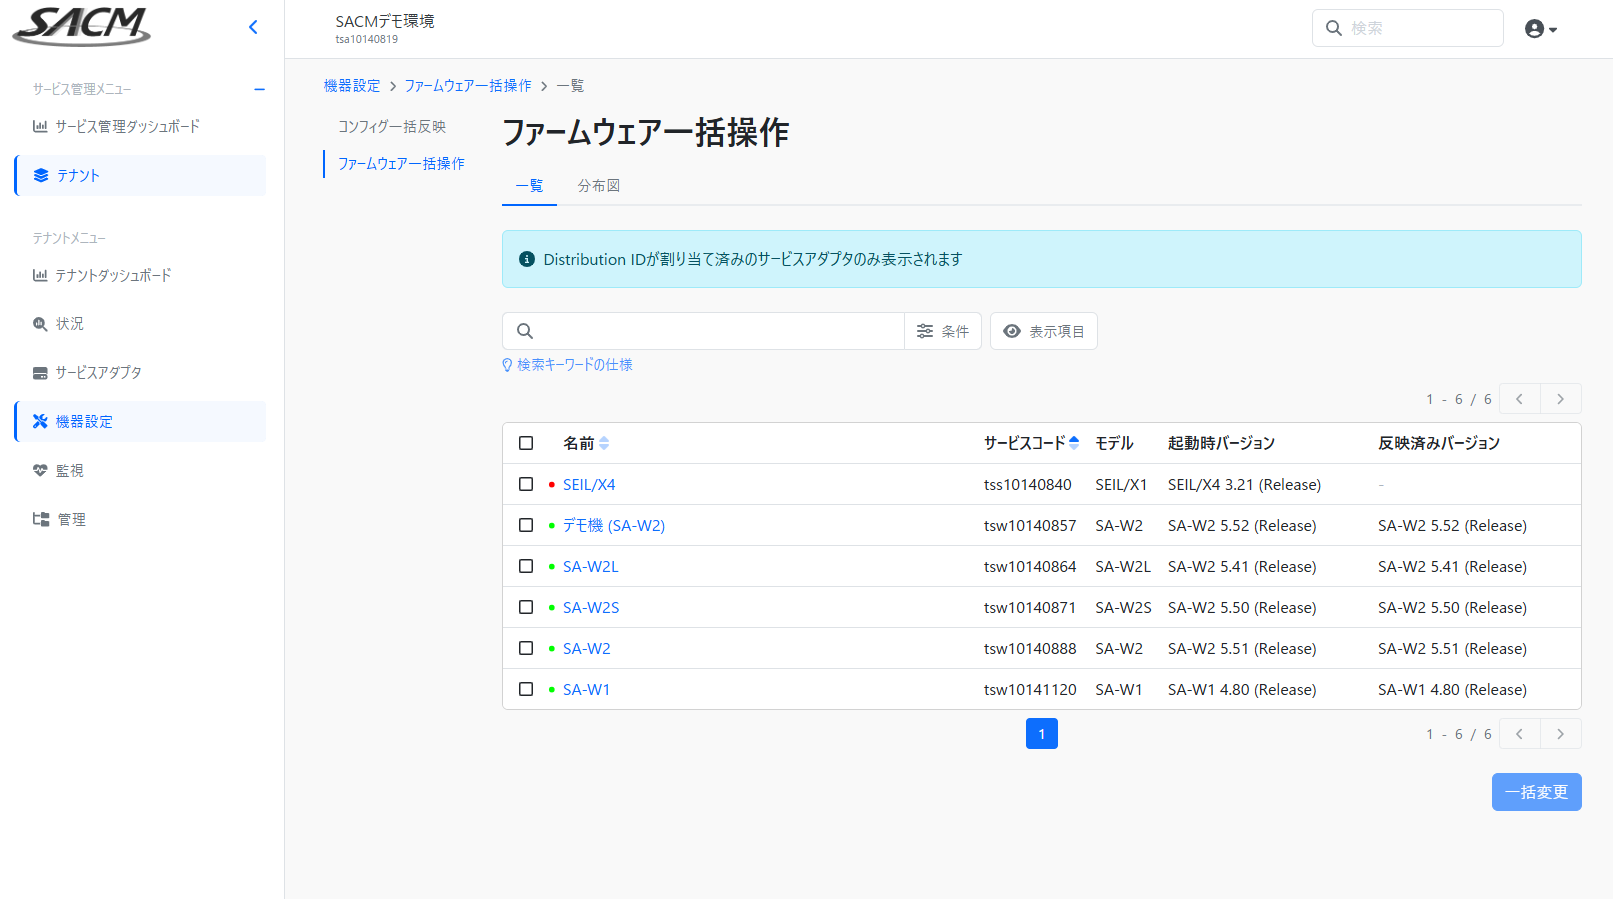Check the SA-W2L row checkbox
This screenshot has width=1613, height=899.
click(x=526, y=566)
